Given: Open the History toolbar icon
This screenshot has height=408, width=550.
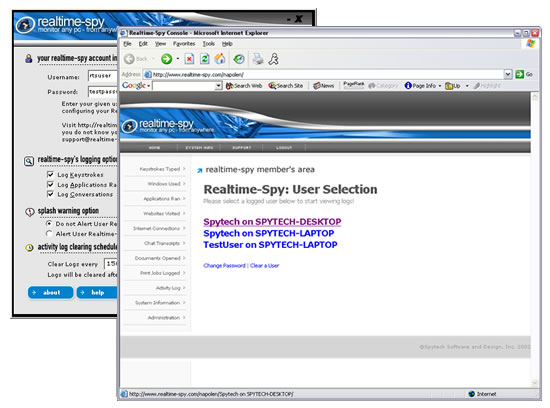Looking at the screenshot, I should (239, 59).
